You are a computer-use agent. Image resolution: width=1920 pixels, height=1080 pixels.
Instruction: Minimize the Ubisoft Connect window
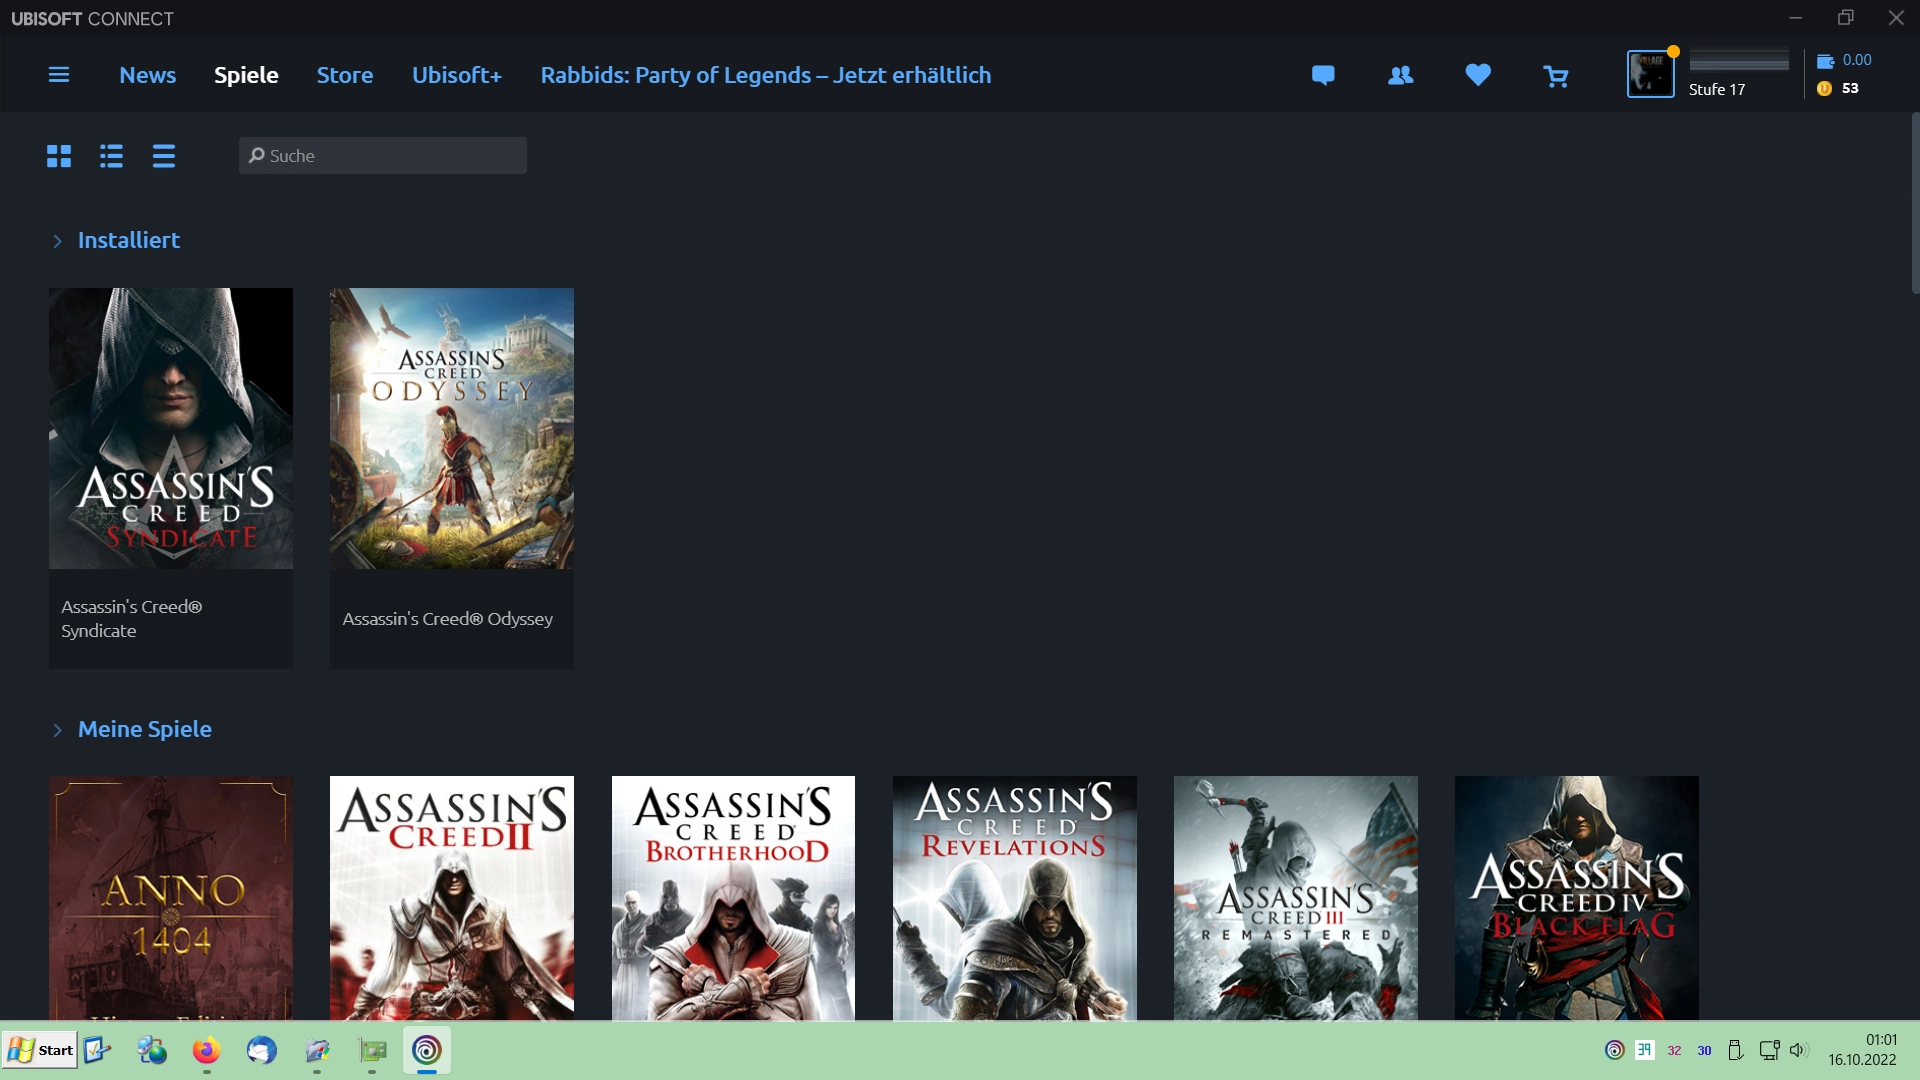pyautogui.click(x=1796, y=18)
